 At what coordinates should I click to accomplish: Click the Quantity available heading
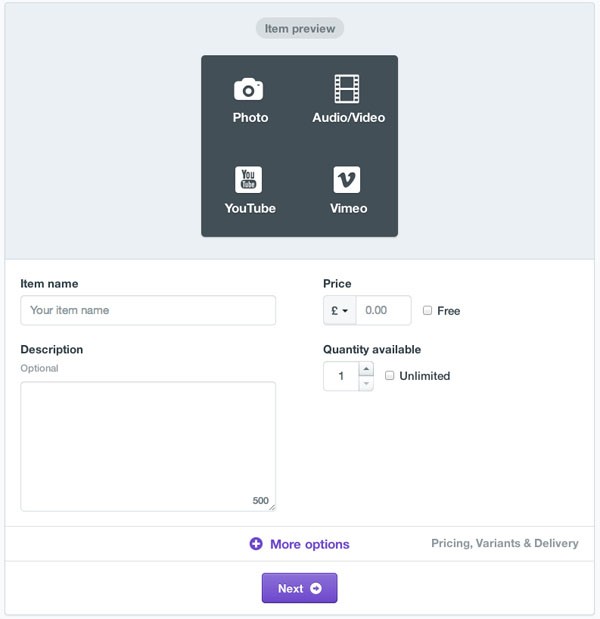(372, 349)
